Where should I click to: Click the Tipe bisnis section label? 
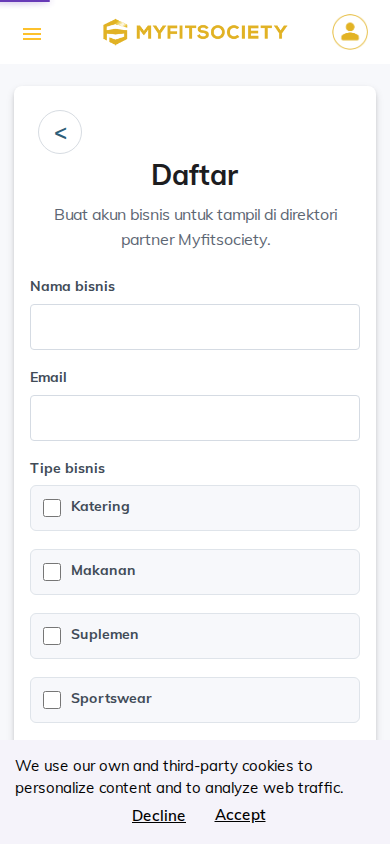pyautogui.click(x=68, y=468)
